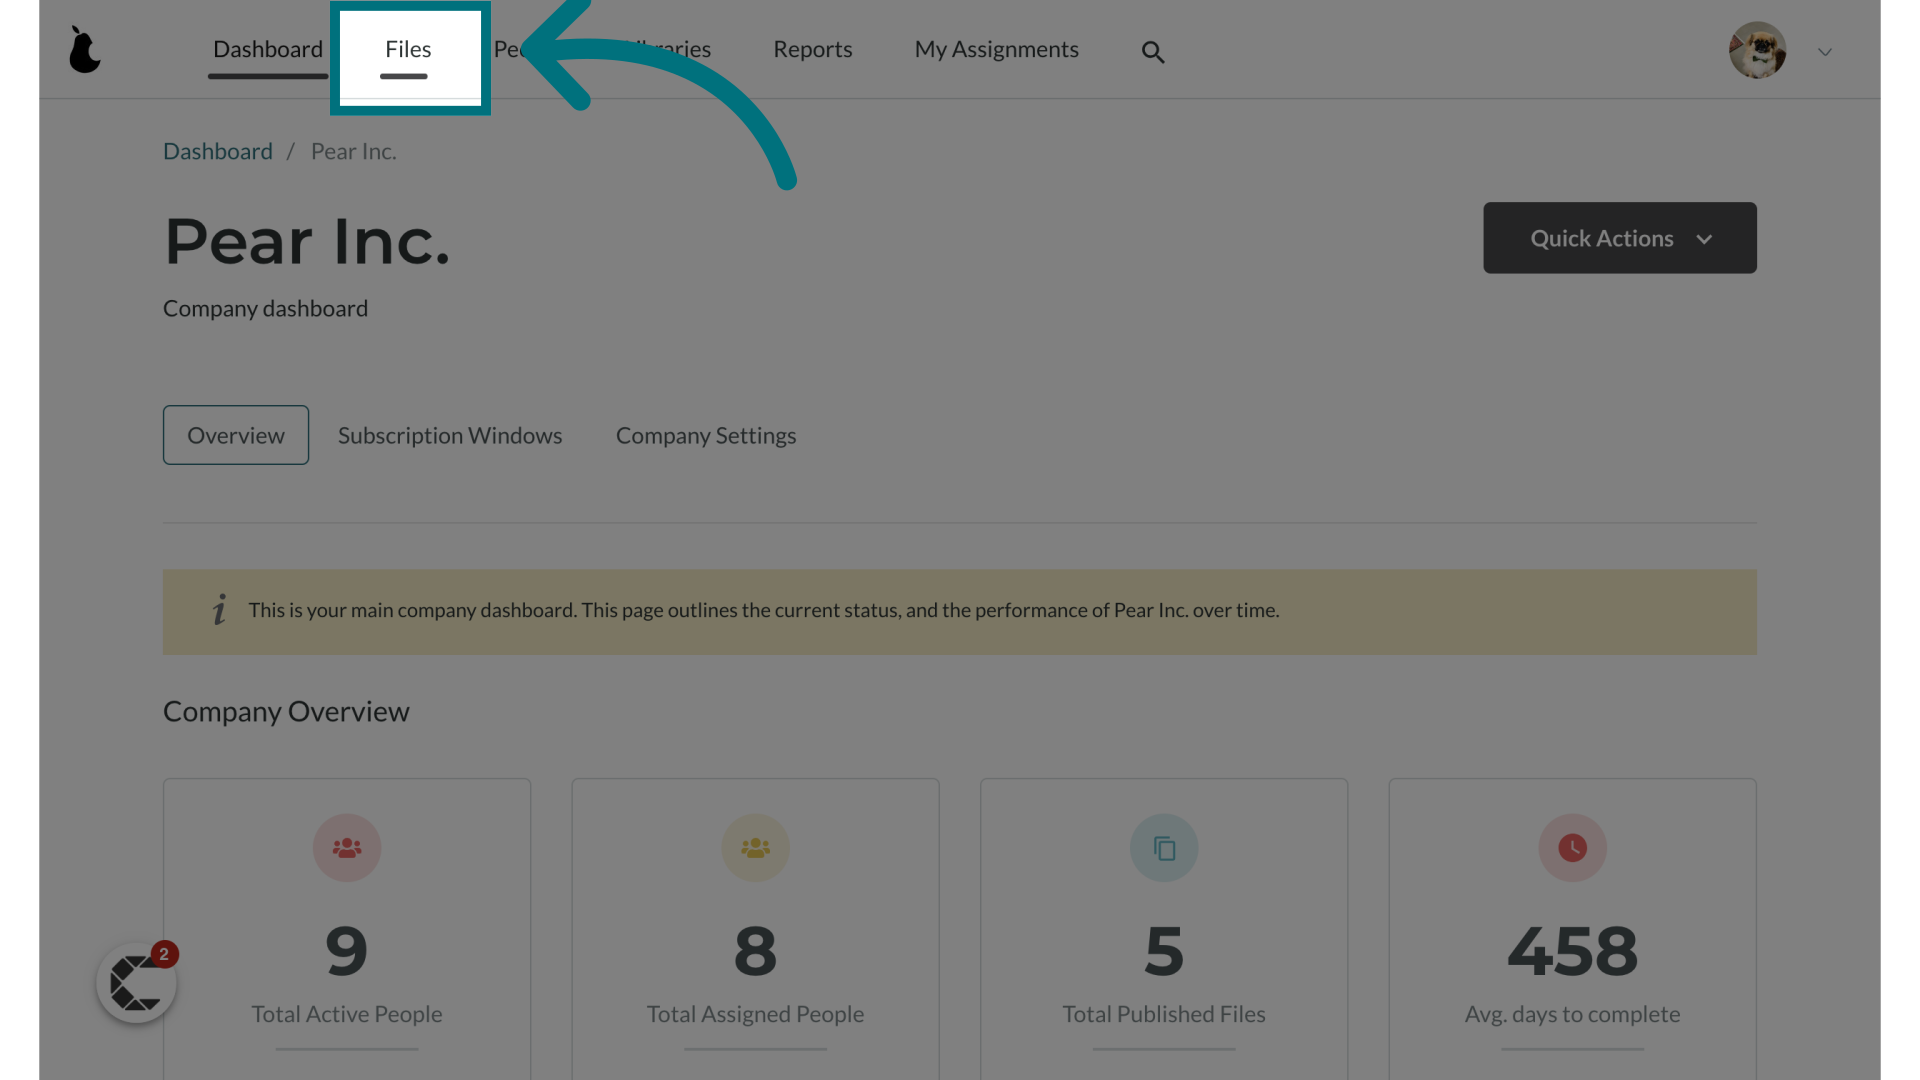Expand the user profile account dropdown

tap(1825, 50)
